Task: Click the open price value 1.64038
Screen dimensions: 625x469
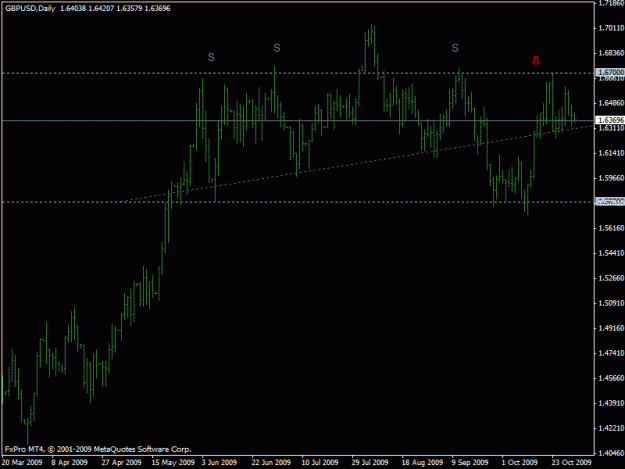Action: tap(73, 8)
